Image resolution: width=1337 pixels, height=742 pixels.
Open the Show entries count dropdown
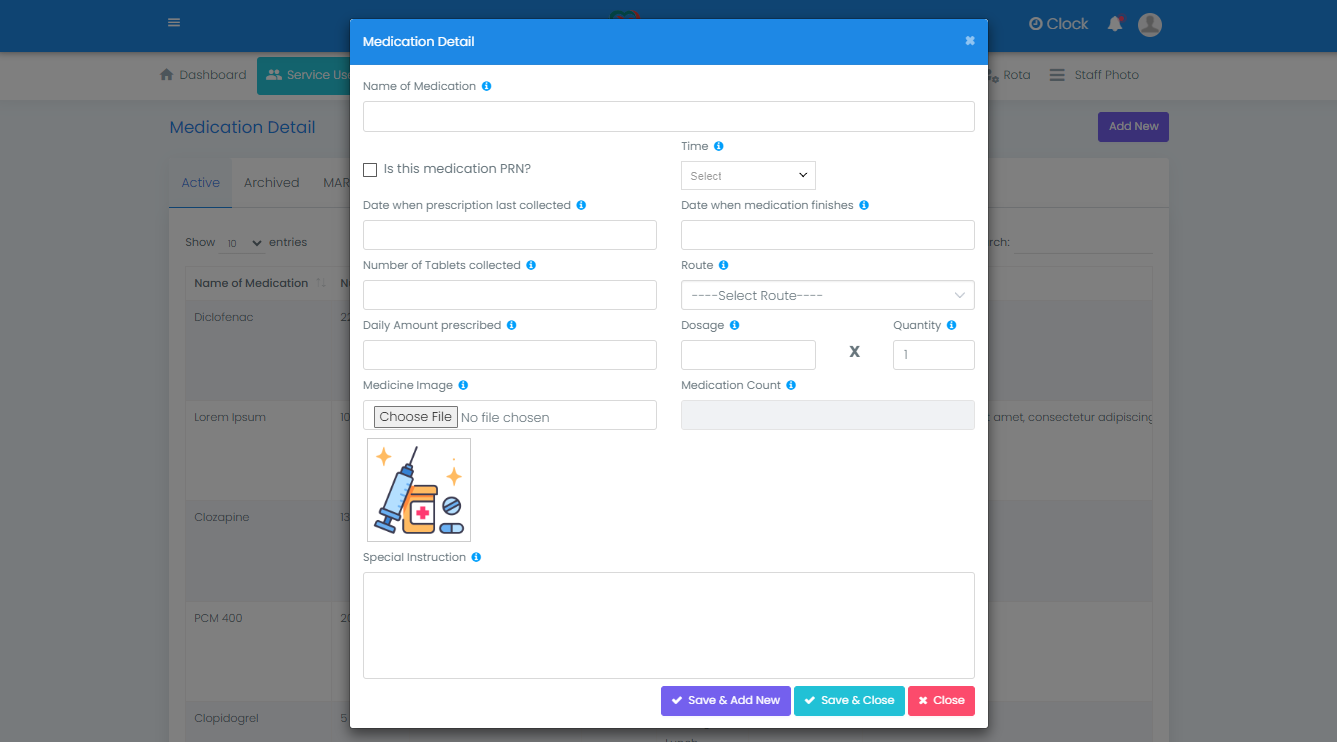(241, 243)
